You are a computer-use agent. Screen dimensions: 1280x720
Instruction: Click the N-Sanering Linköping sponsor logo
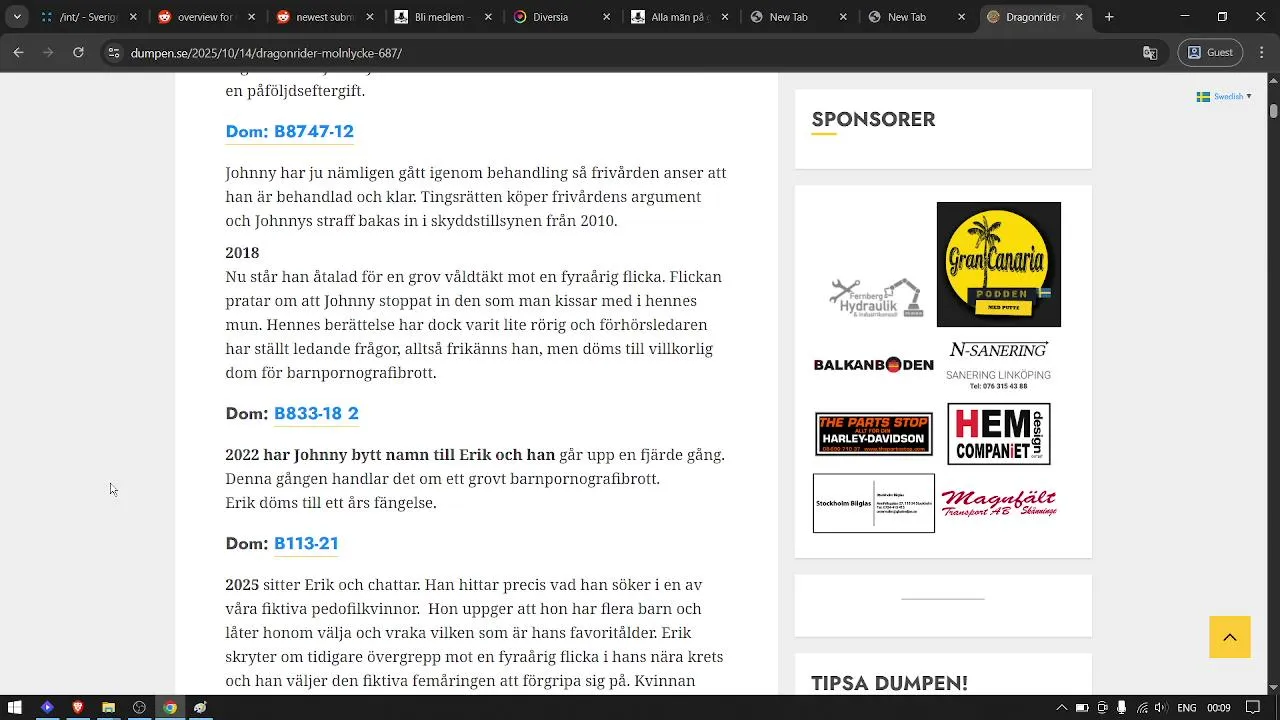(x=998, y=365)
